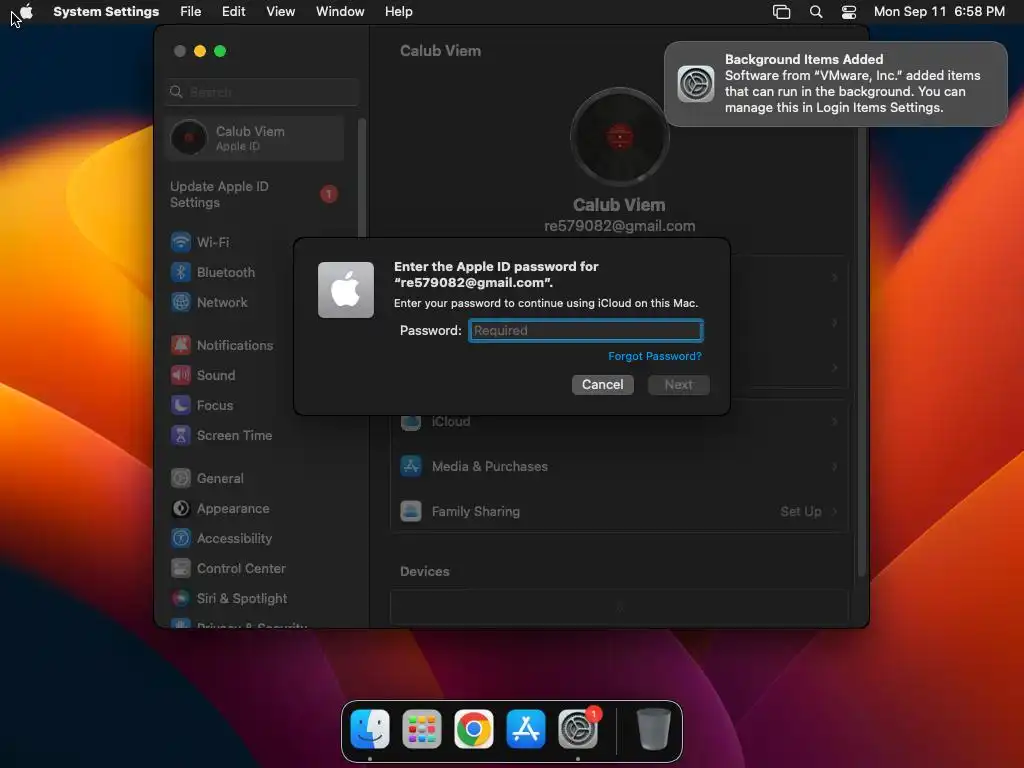
Task: Open the Edit menu
Action: click(233, 12)
